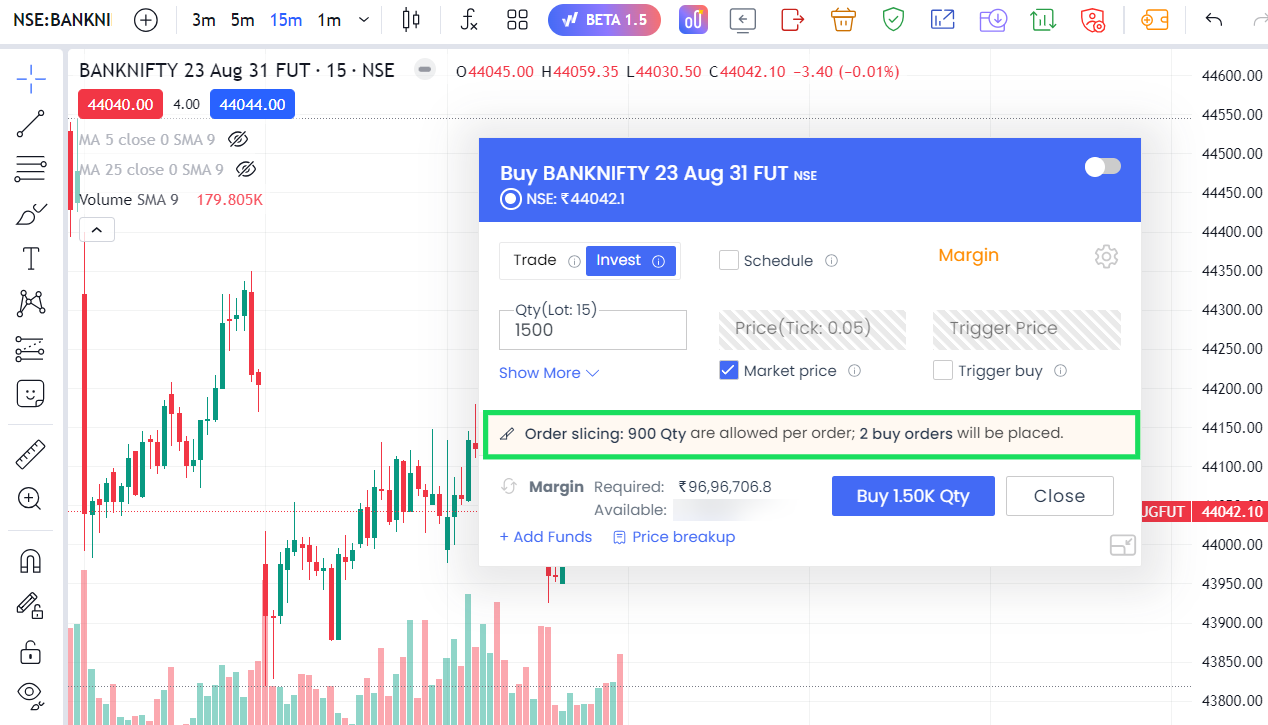This screenshot has width=1268, height=725.
Task: Click the Volume SMA 9 legend label
Action: 129,199
